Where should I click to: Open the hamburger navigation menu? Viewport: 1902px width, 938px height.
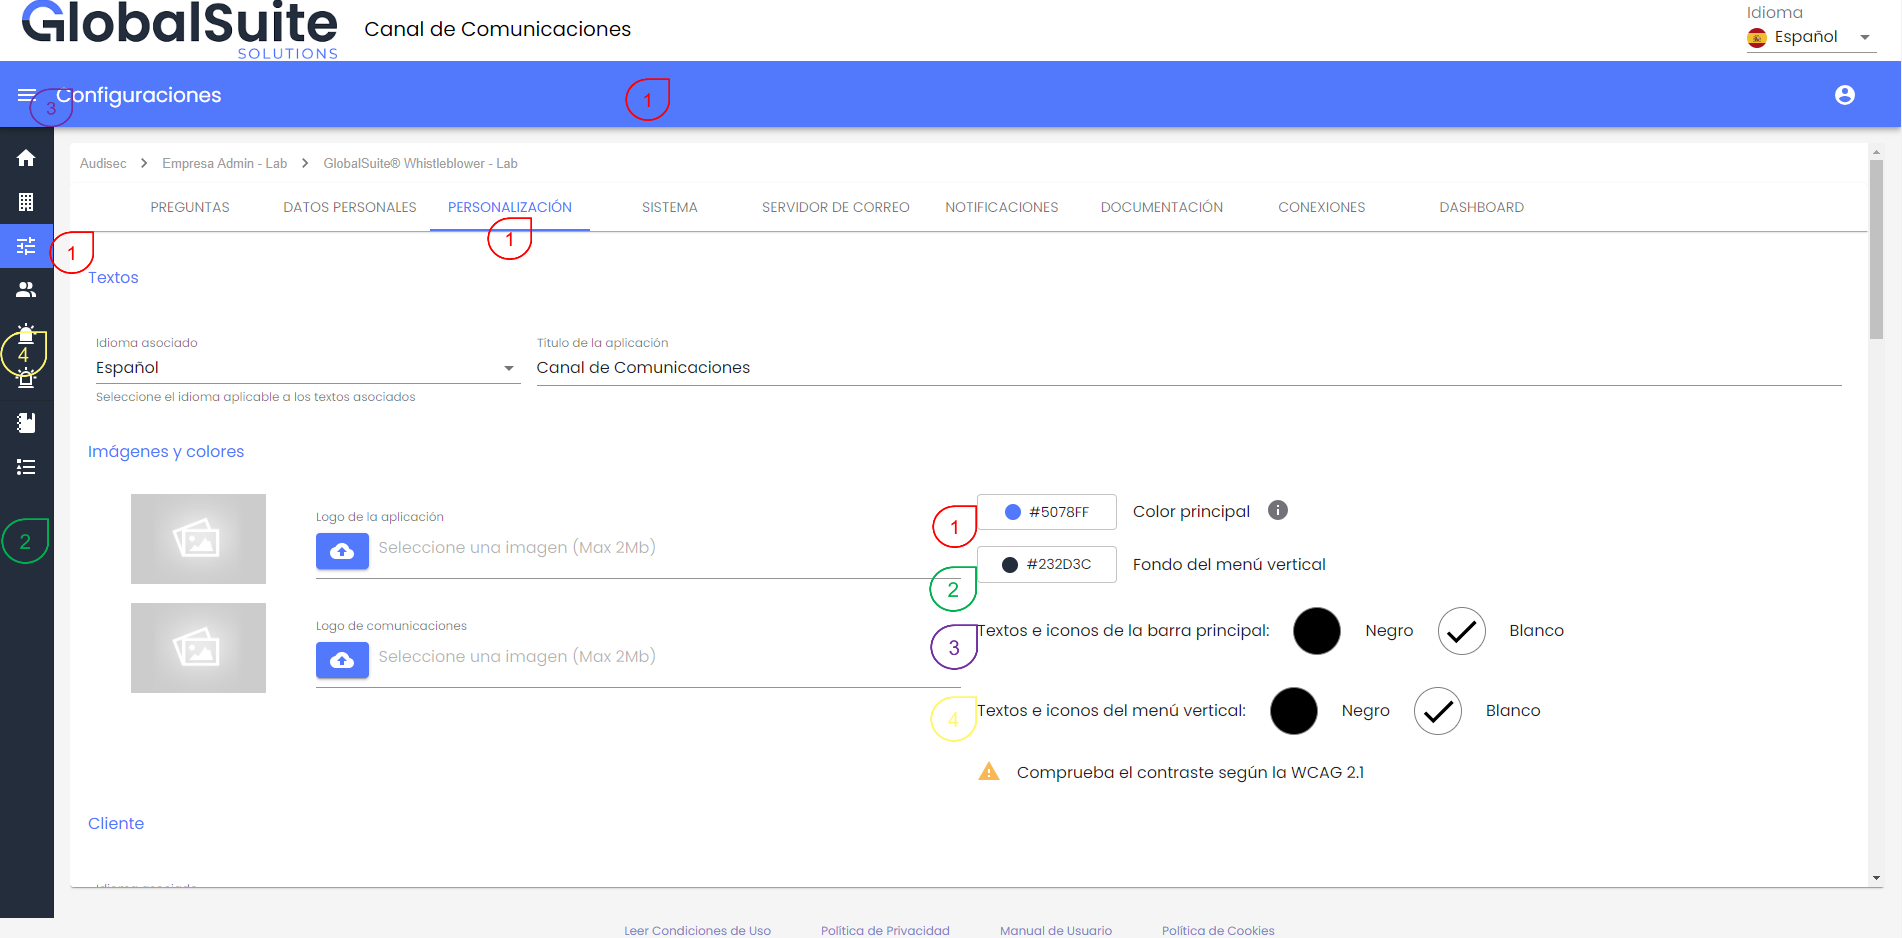coord(26,95)
